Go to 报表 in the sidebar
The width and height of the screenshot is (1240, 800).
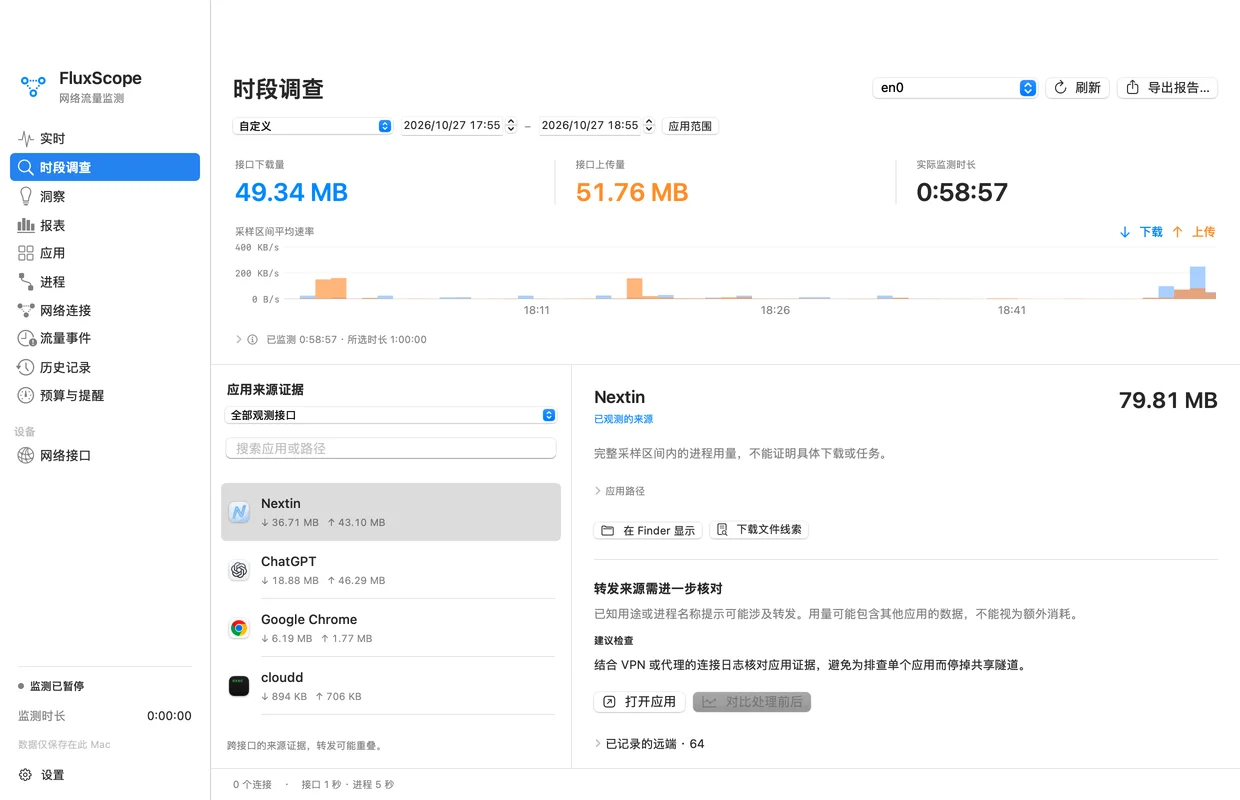tap(105, 225)
